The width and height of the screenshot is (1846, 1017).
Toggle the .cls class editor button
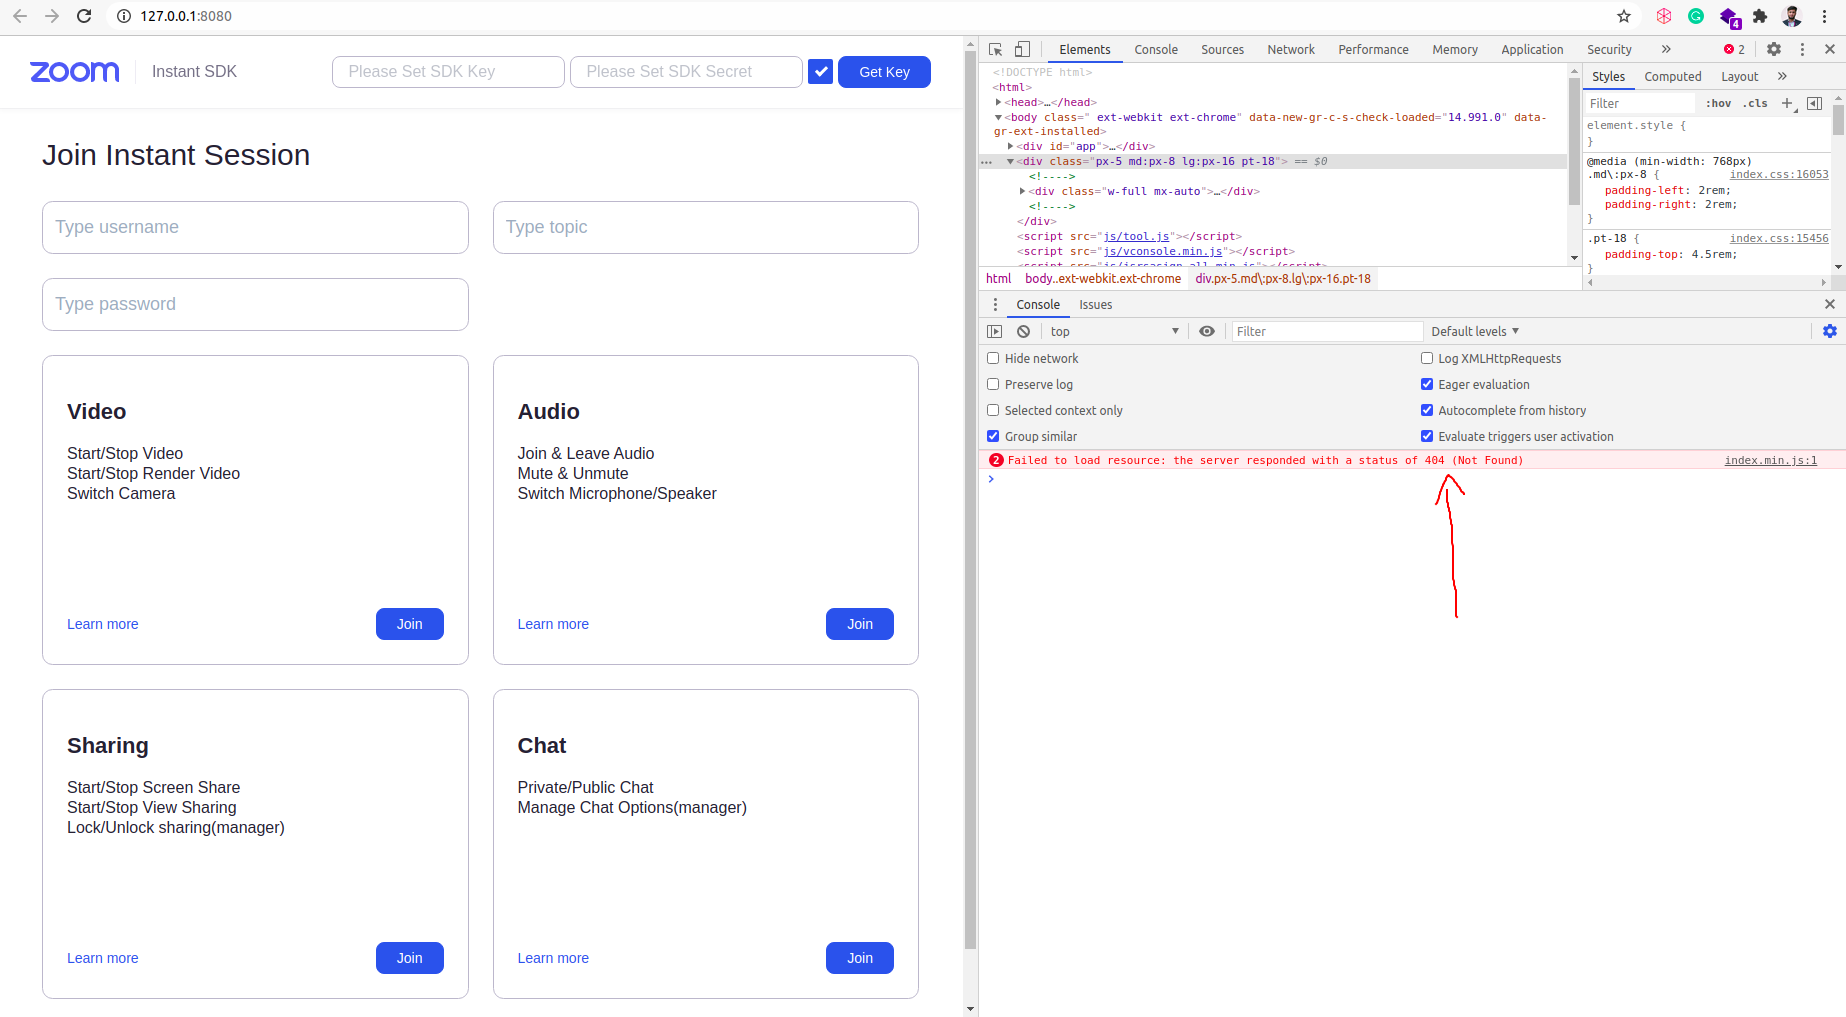[x=1756, y=103]
